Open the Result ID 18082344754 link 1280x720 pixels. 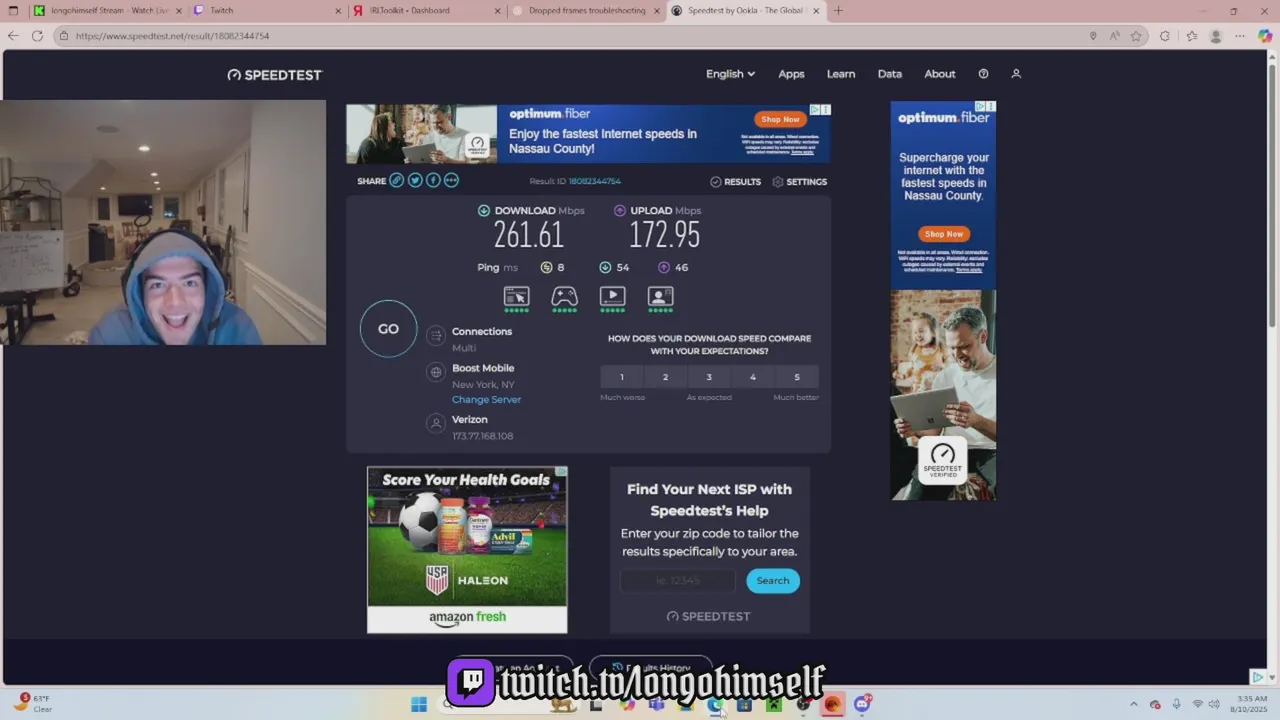[595, 181]
